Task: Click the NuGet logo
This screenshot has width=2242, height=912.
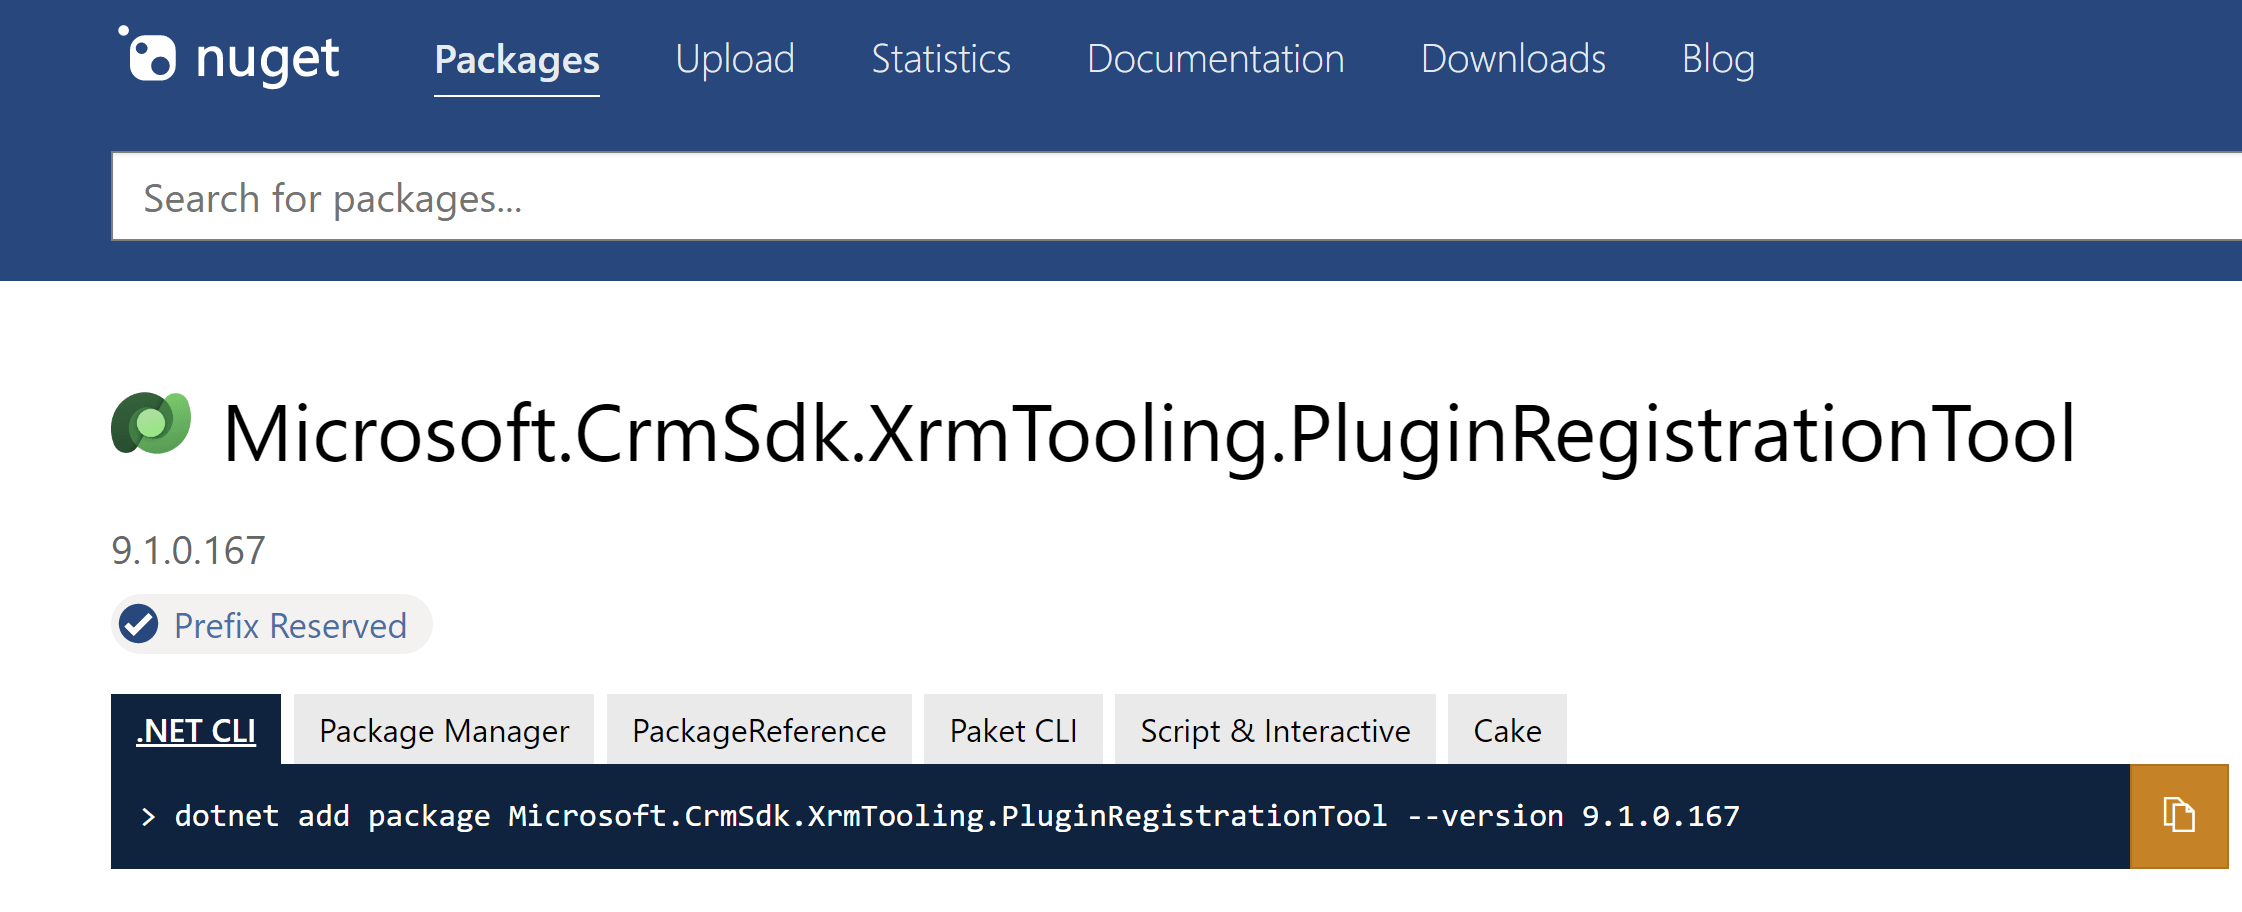Action: [x=229, y=56]
